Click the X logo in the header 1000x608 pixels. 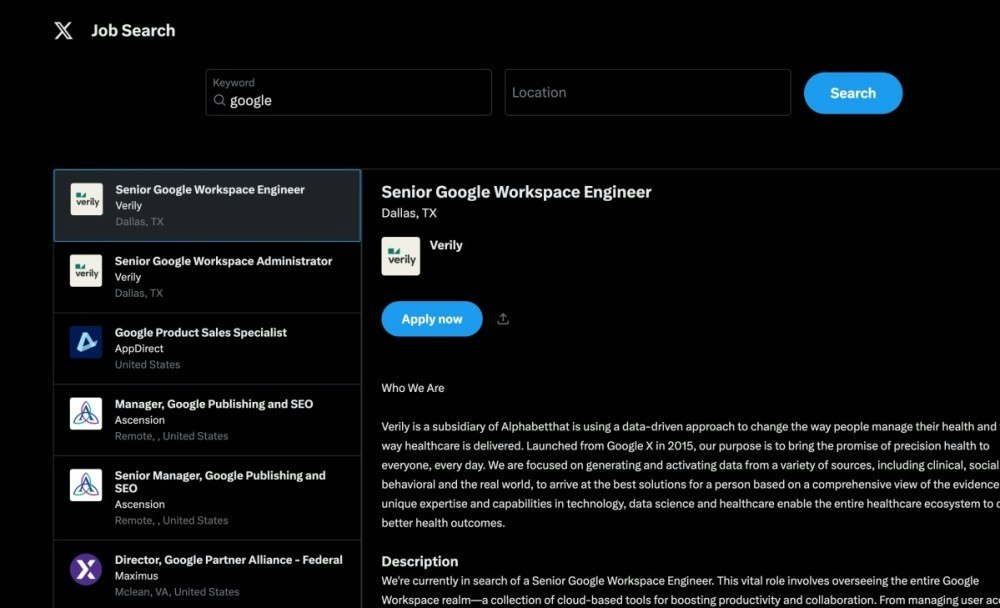63,30
